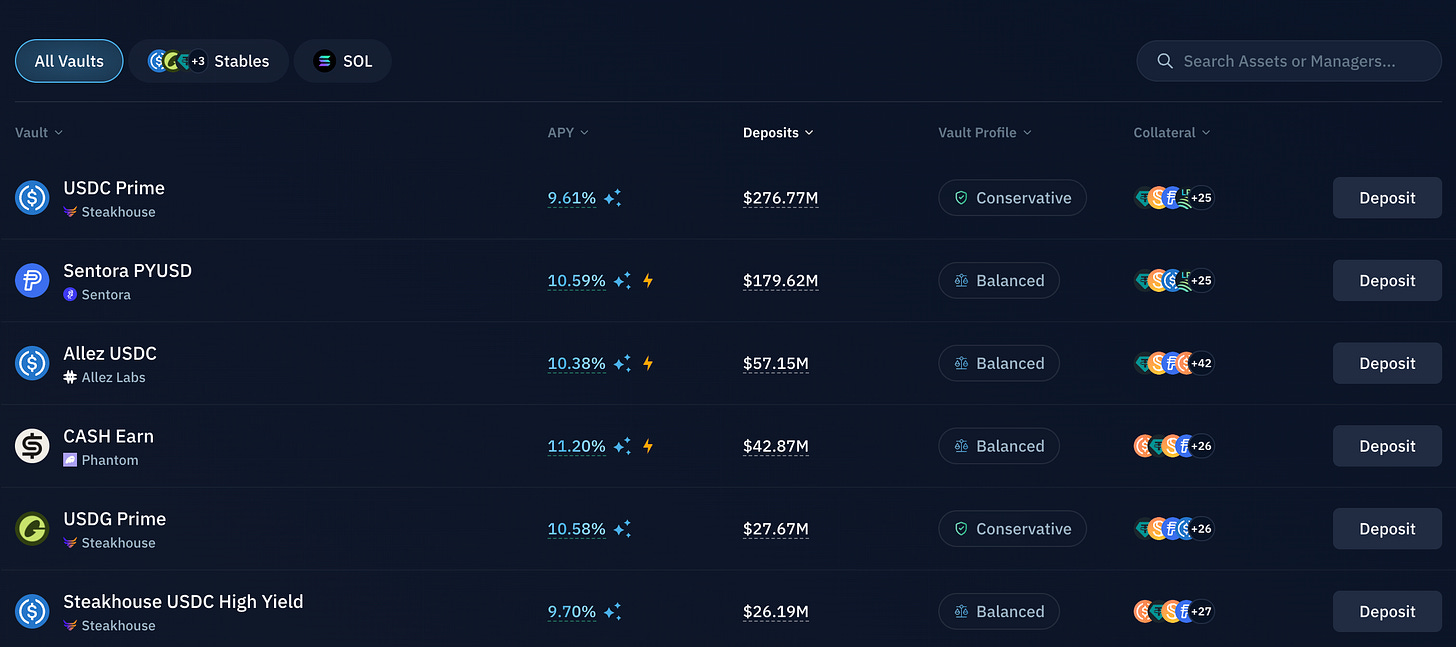The image size is (1456, 647).
Task: Click the sparkle icon beside 9.61% APY
Action: pos(612,198)
